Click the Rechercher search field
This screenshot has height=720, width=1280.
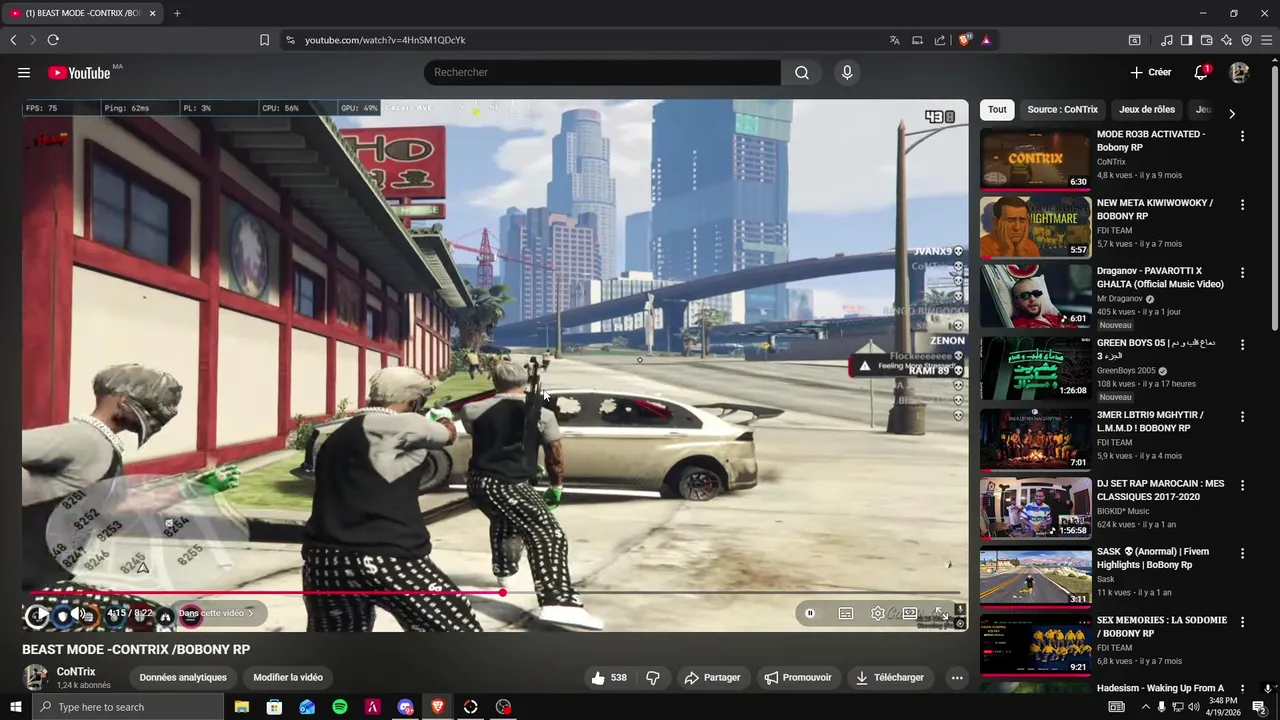point(602,72)
